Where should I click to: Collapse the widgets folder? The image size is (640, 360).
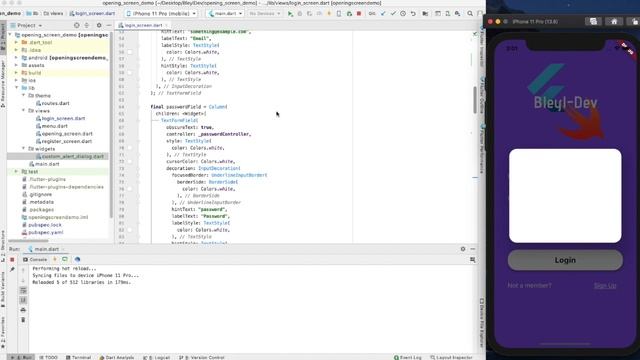[x=23, y=149]
